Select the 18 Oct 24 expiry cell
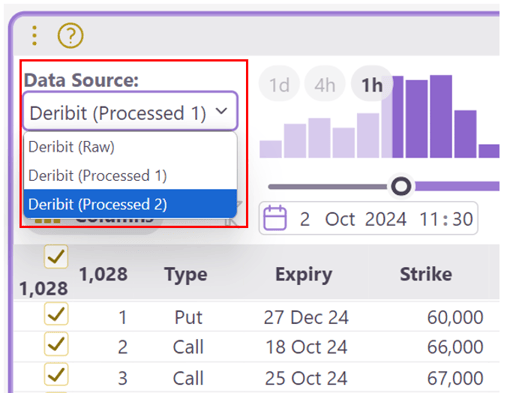Viewport: 510px width, 393px height. pos(306,347)
